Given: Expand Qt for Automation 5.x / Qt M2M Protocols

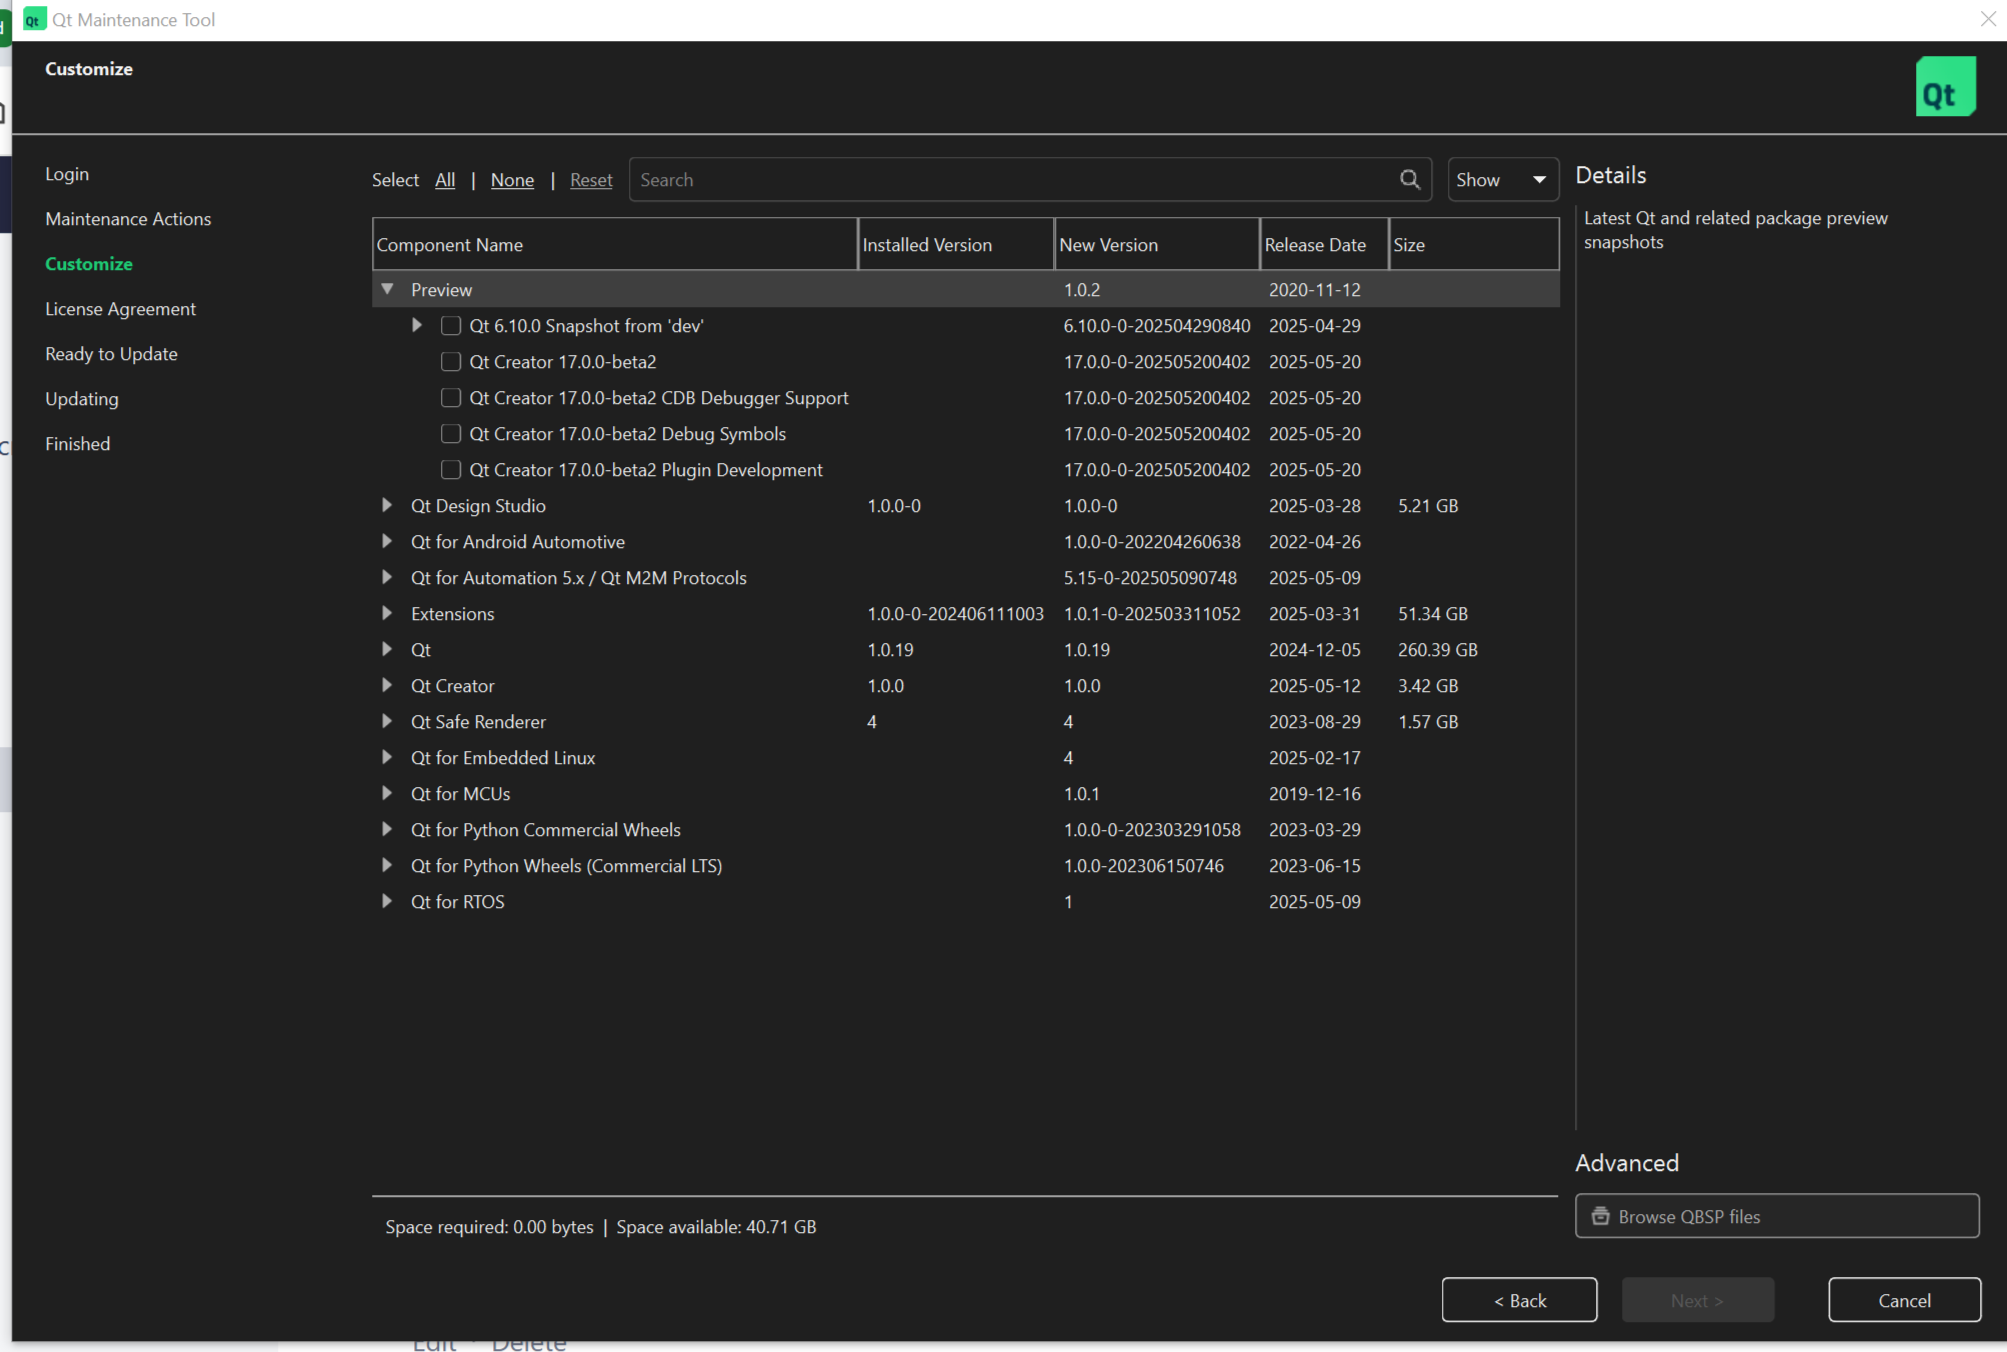Looking at the screenshot, I should tap(387, 577).
